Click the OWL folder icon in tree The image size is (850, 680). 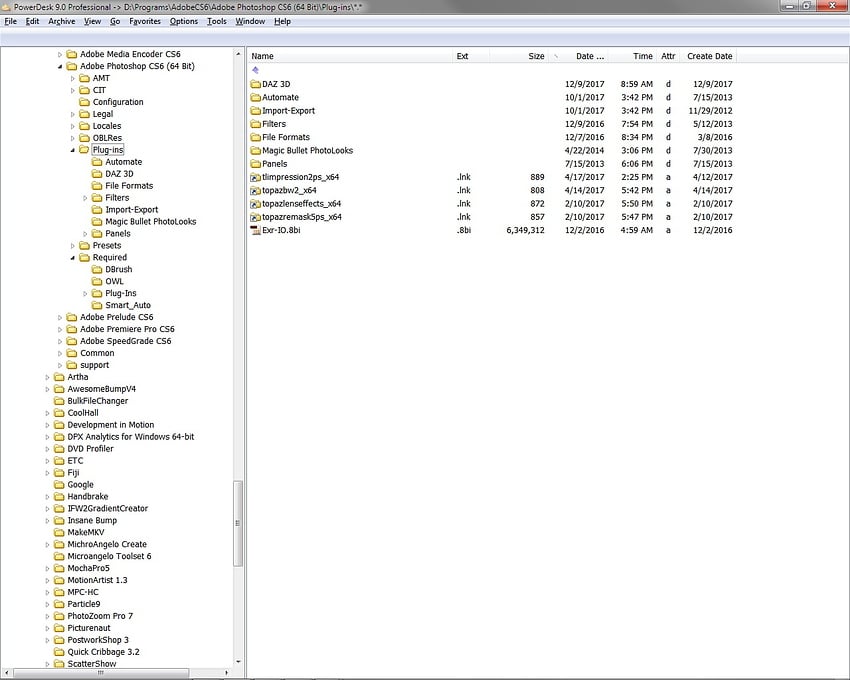point(96,281)
